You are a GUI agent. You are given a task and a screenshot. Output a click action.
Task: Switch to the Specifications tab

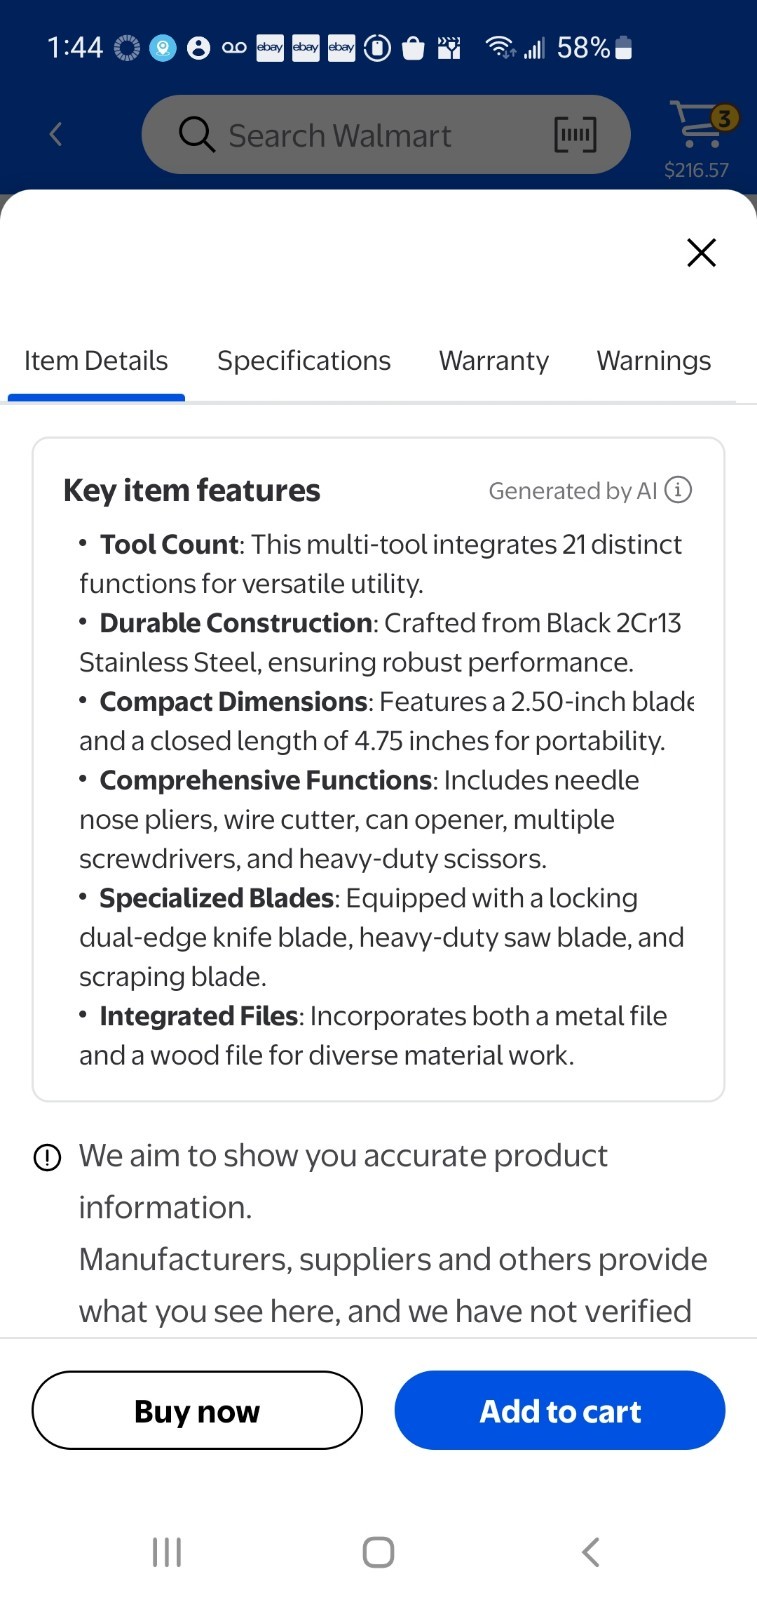coord(304,361)
